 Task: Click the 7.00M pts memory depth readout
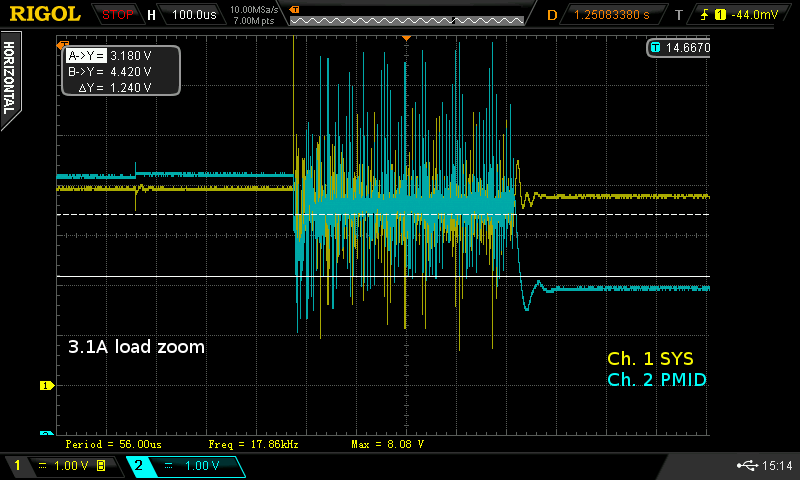(254, 21)
